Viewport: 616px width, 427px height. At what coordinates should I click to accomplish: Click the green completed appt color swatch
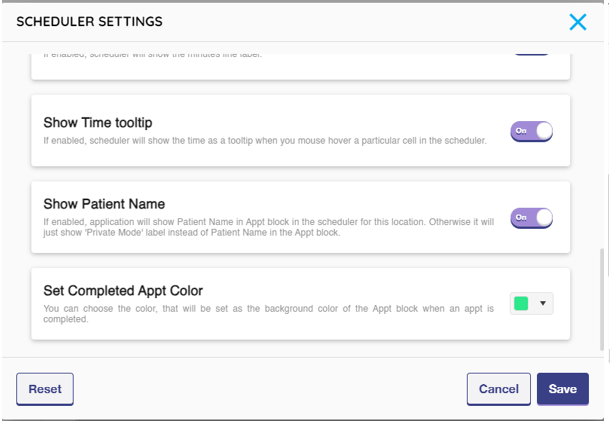521,303
